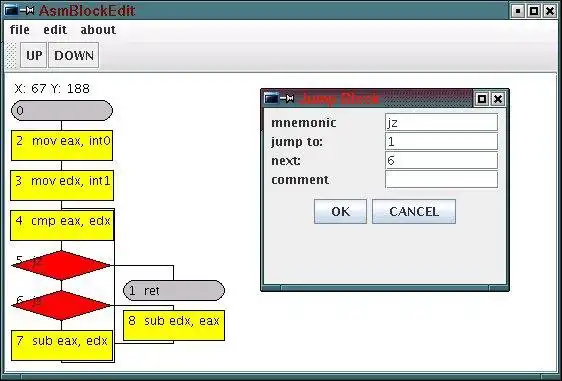Viewport: 562px width, 381px height.
Task: Click the next: label
Action: (x=286, y=161)
